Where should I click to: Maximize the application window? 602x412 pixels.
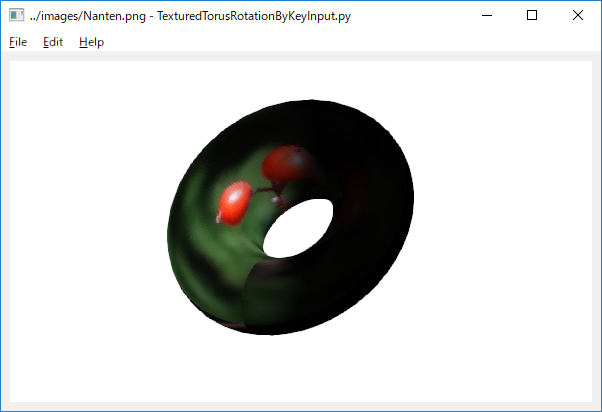pyautogui.click(x=532, y=15)
